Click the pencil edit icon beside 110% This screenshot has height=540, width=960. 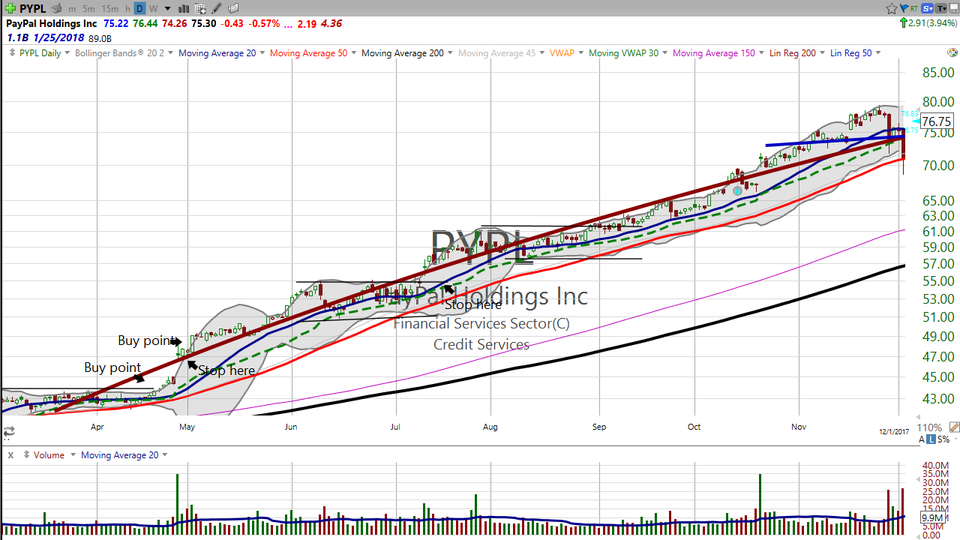953,427
